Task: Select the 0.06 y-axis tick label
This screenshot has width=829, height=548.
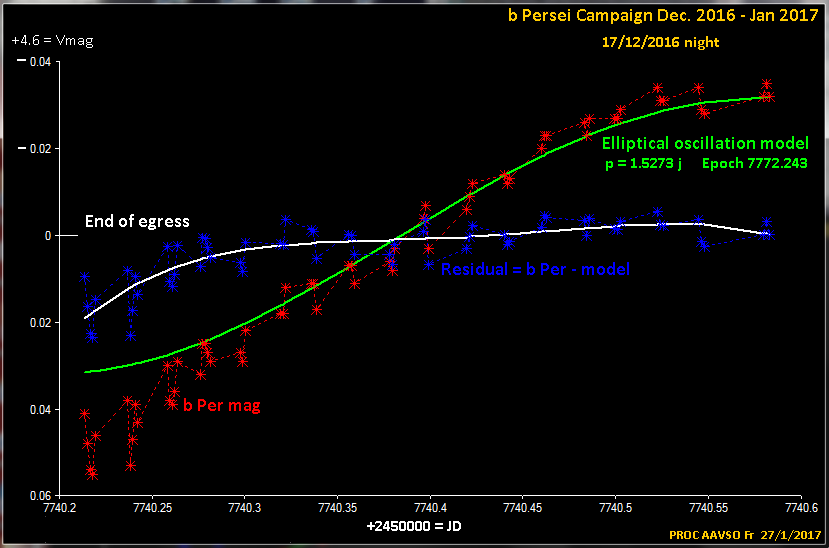Action: [x=39, y=496]
